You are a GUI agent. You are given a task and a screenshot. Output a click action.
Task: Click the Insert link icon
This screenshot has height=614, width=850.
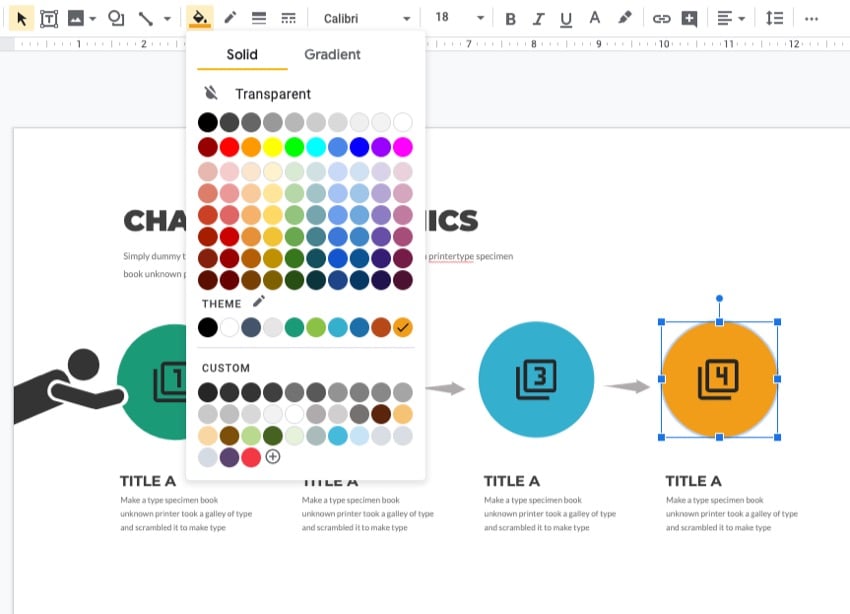pos(661,18)
